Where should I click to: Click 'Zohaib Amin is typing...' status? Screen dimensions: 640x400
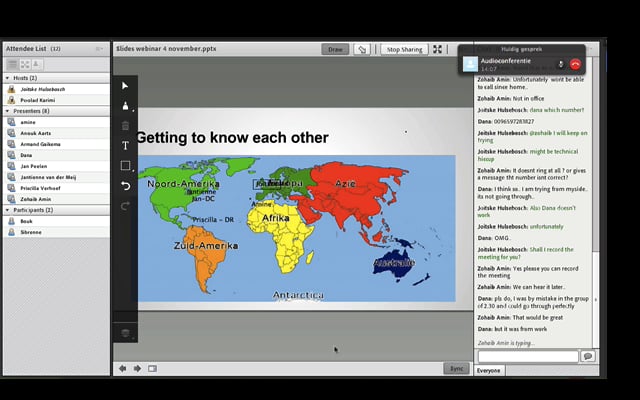tap(506, 343)
